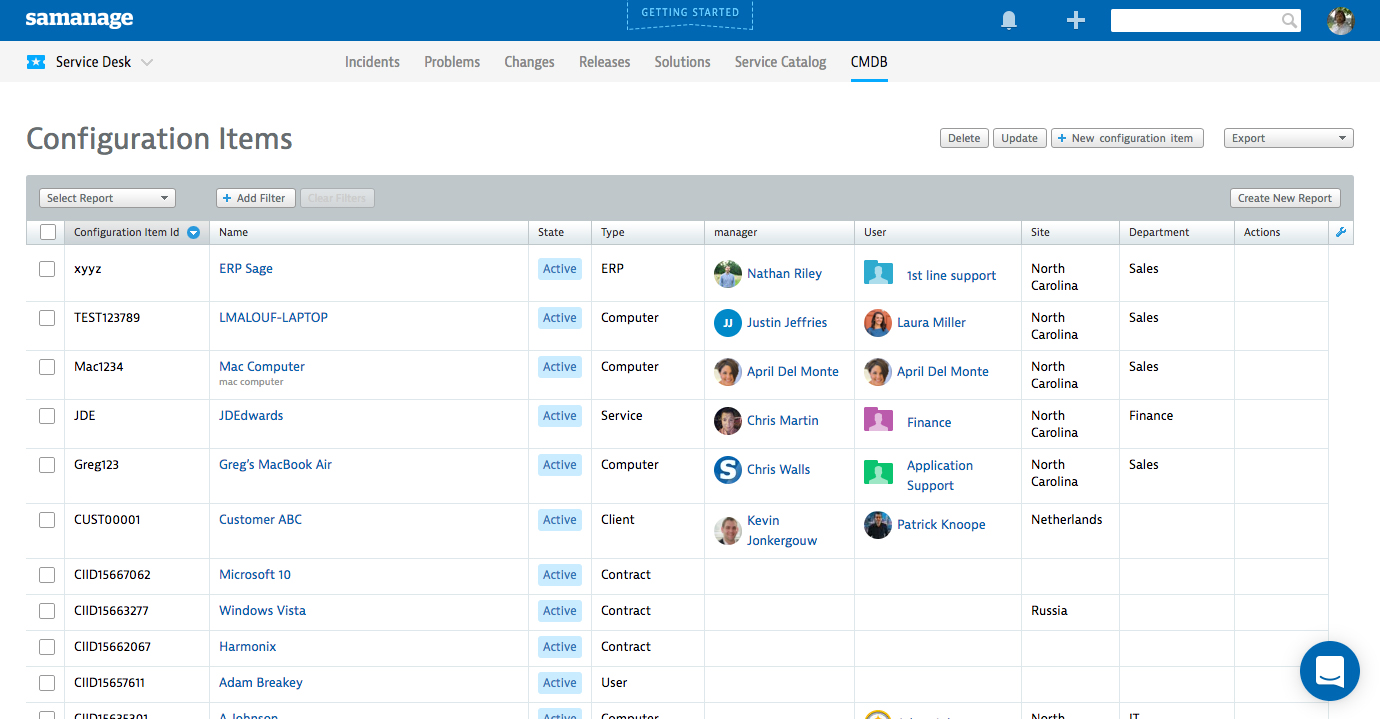
Task: Open the Export dropdown
Action: 1288,138
